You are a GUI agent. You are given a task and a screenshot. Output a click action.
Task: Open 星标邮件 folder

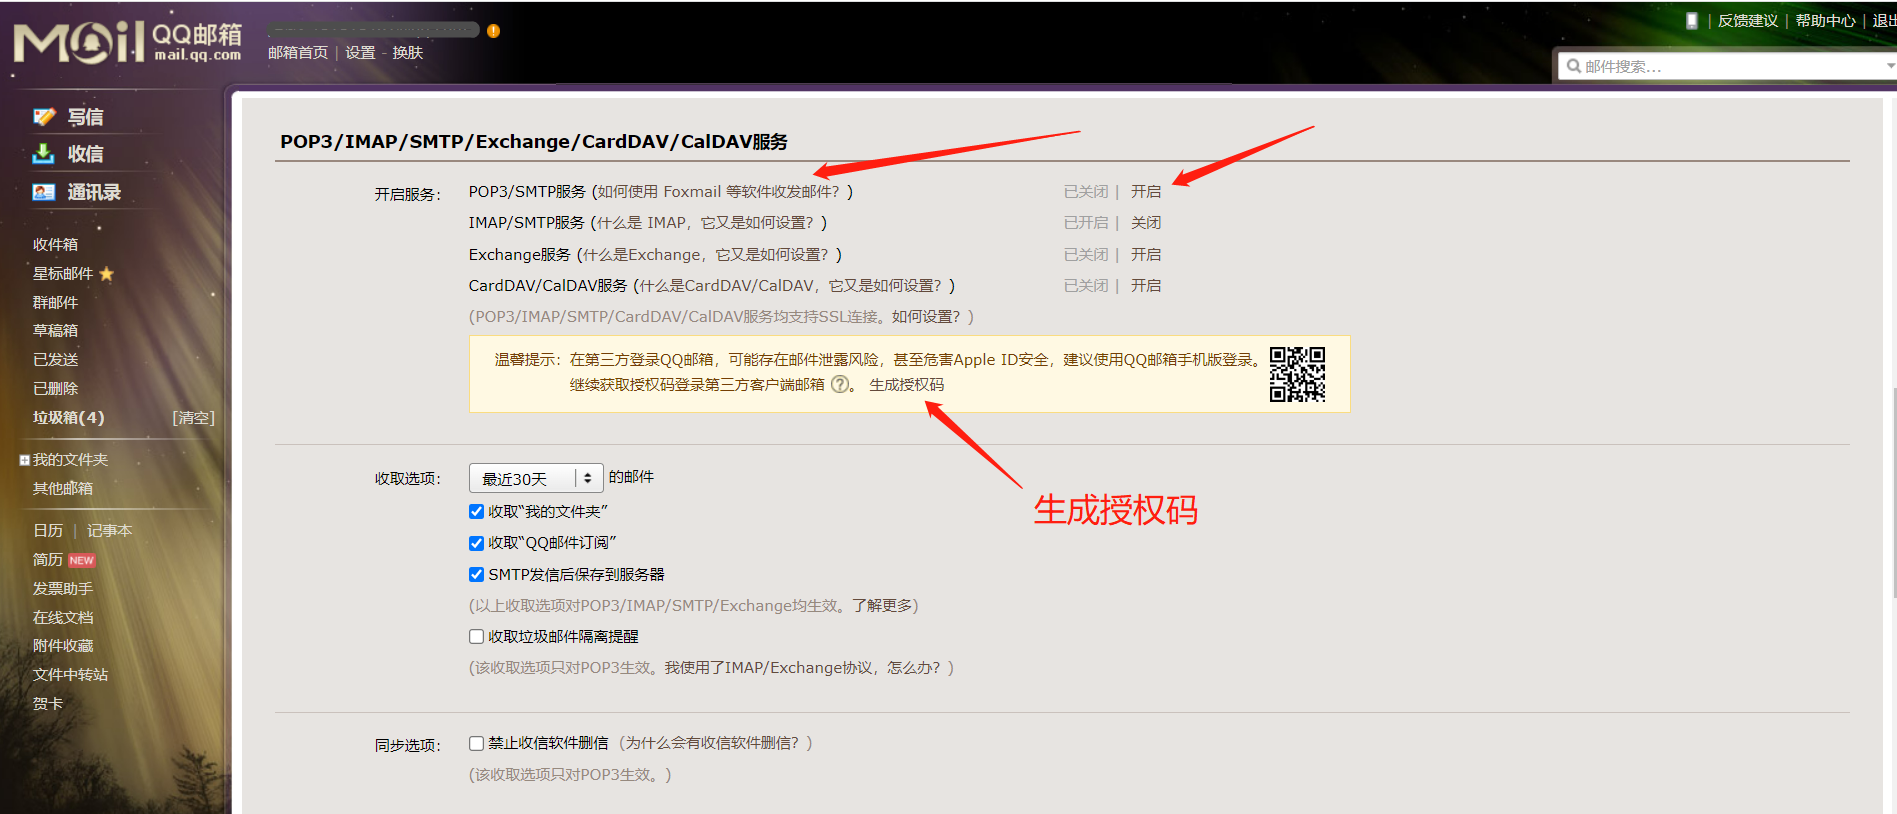[x=62, y=274]
